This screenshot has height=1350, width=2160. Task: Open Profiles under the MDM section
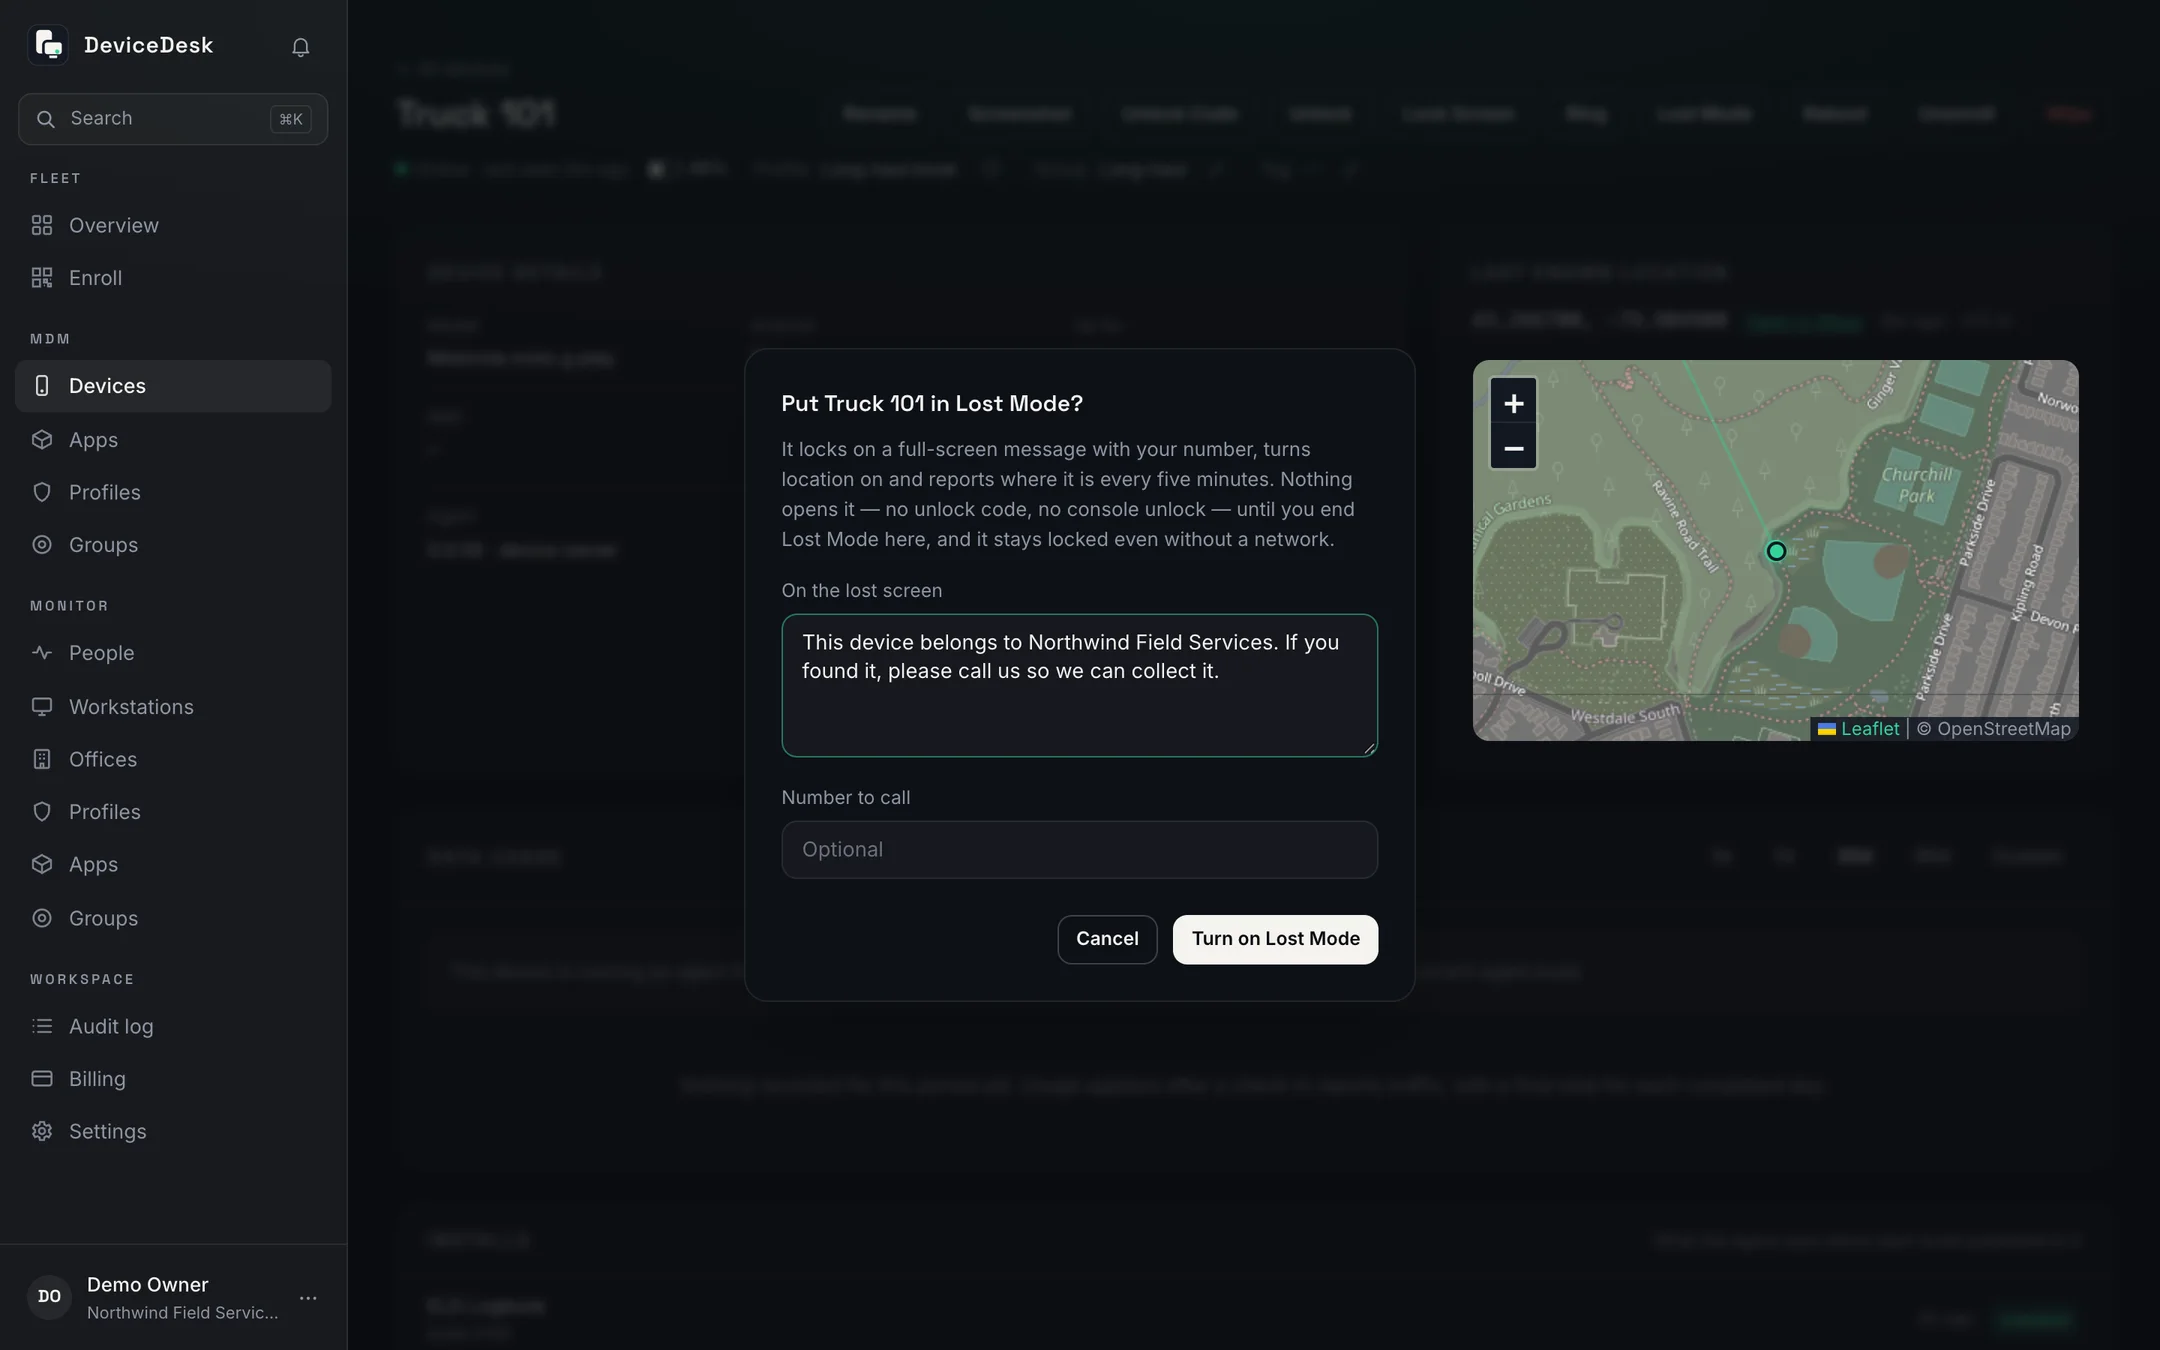point(173,492)
